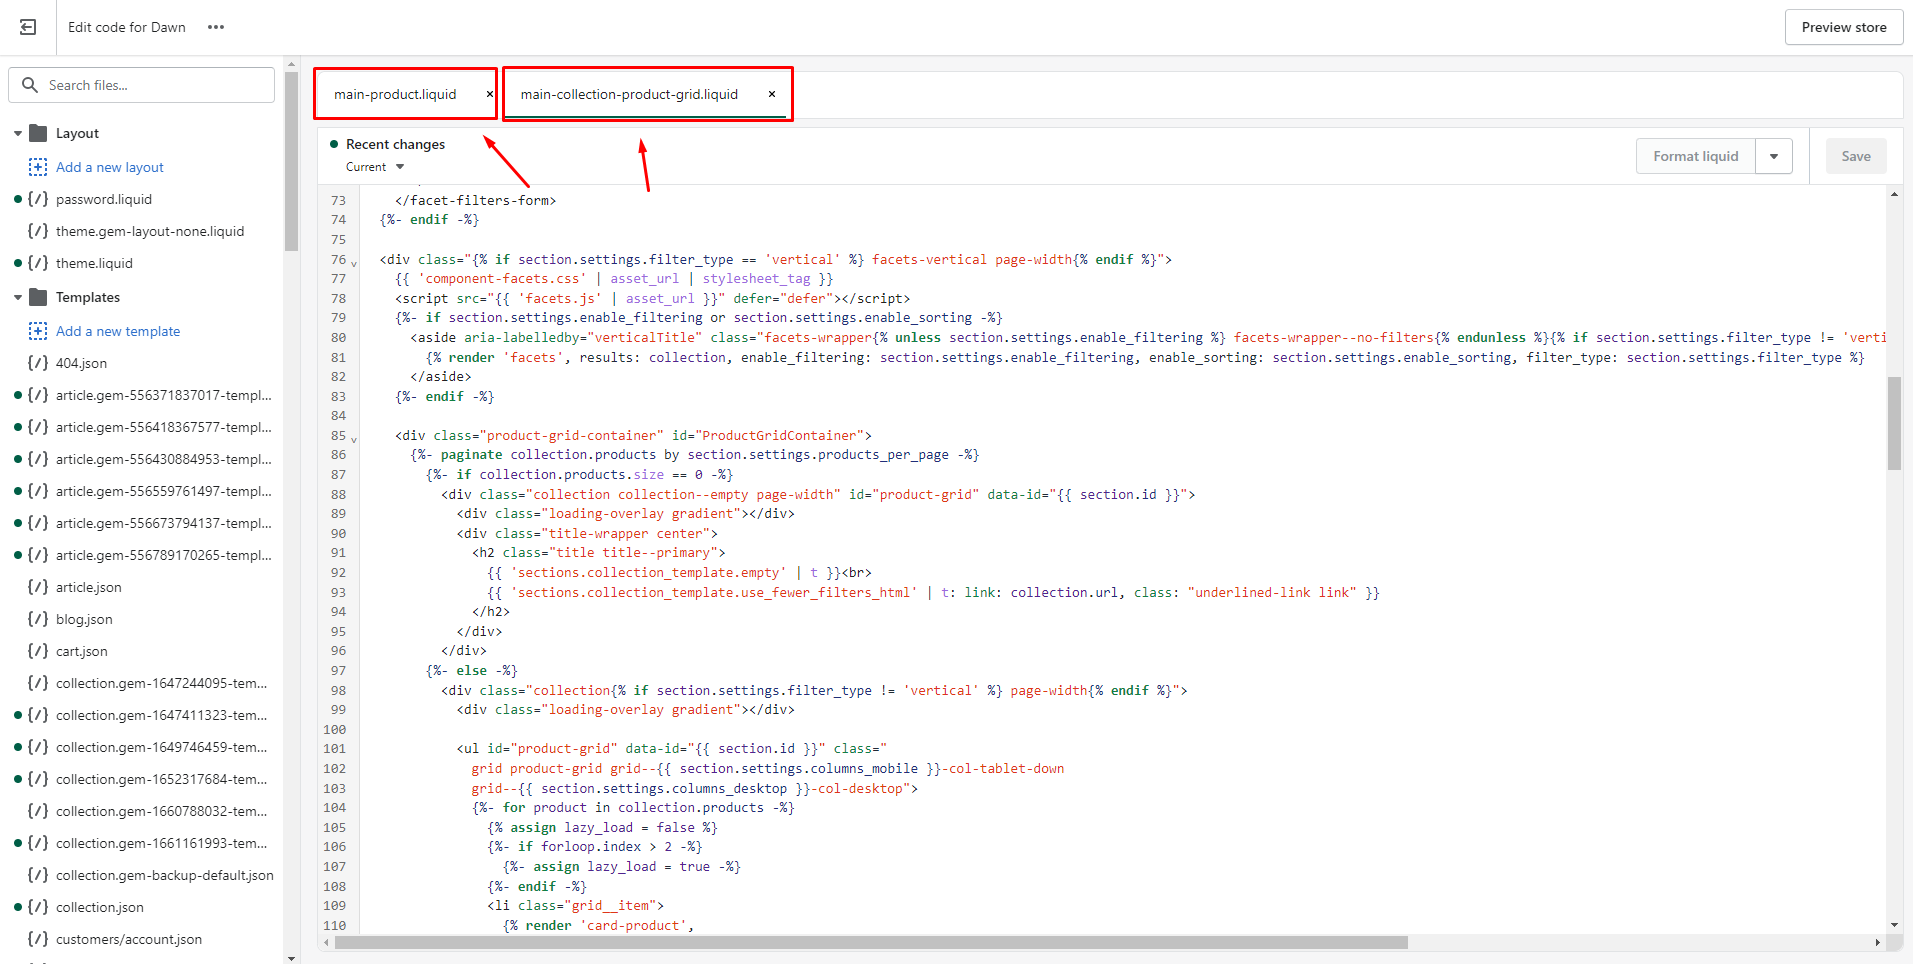Click the exit editor icon at top left
The image size is (1913, 964).
point(28,27)
